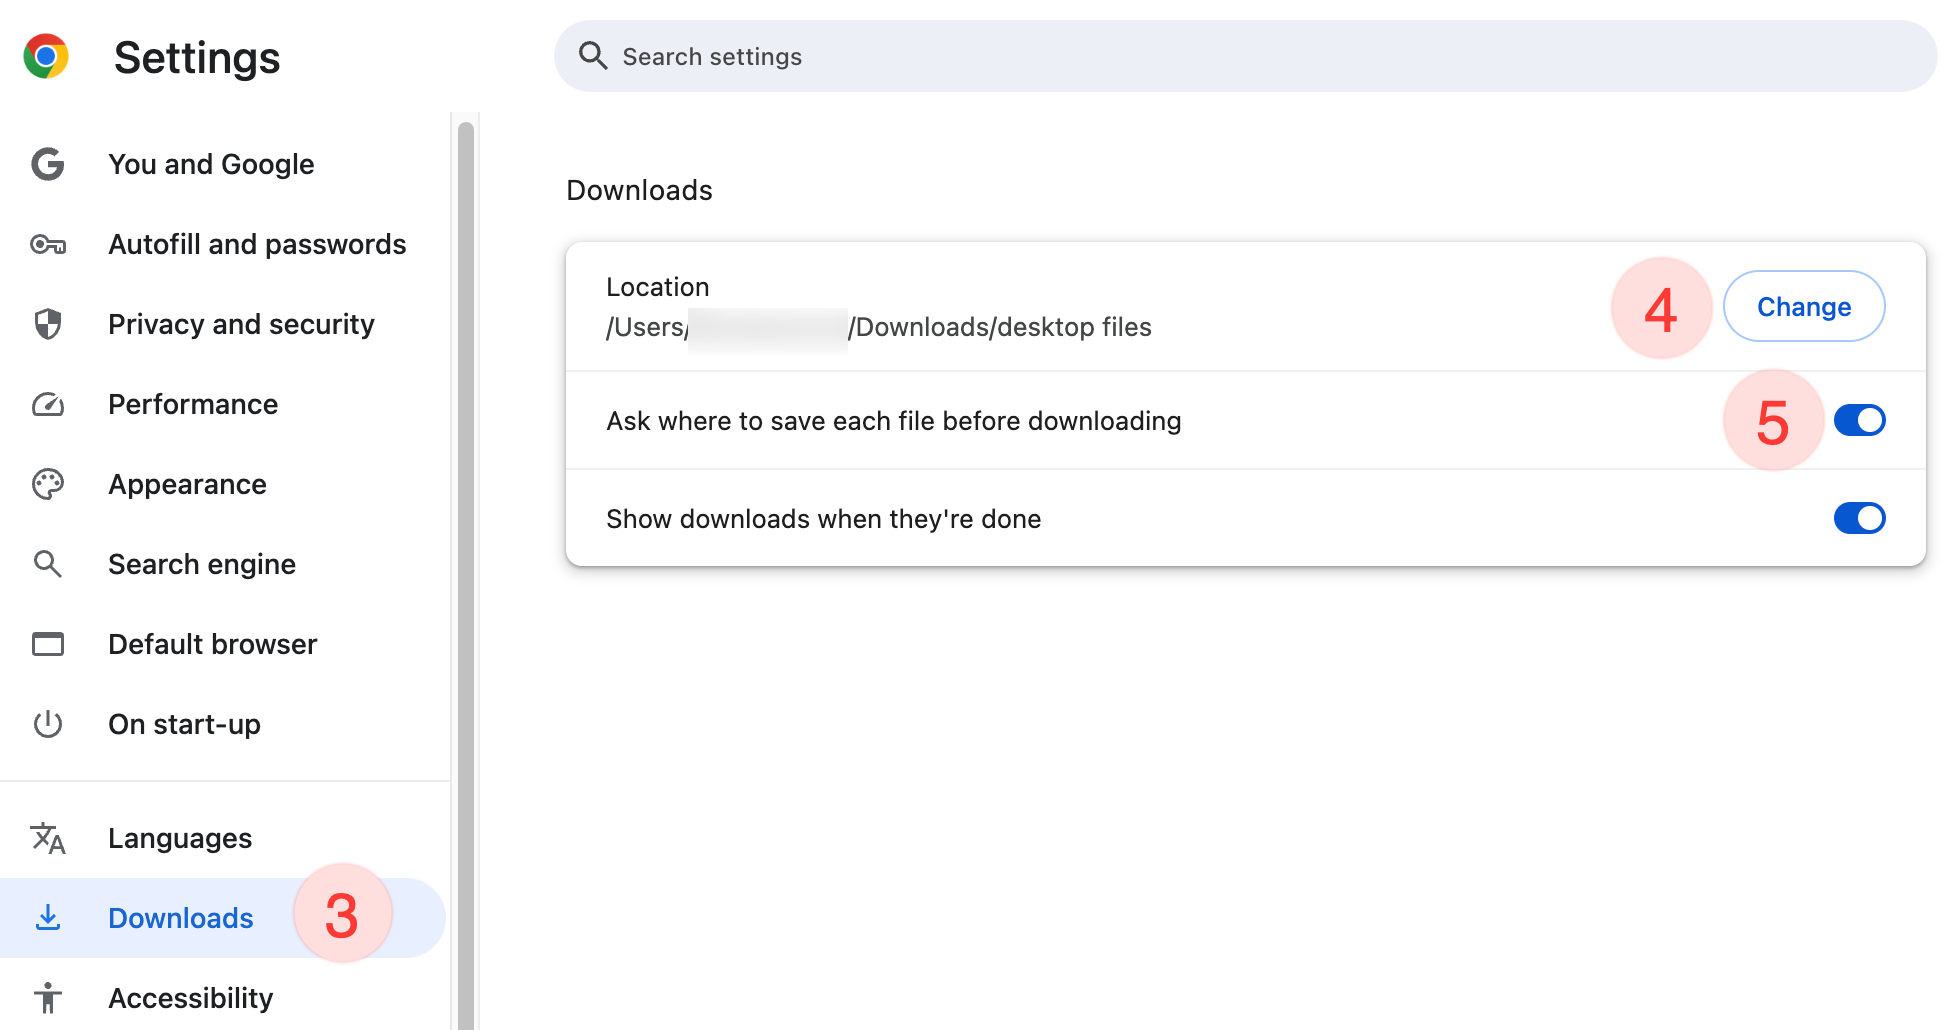Click the sidebar vertical scrollbar
Screen dimensions: 1954x1030
click(x=465, y=570)
